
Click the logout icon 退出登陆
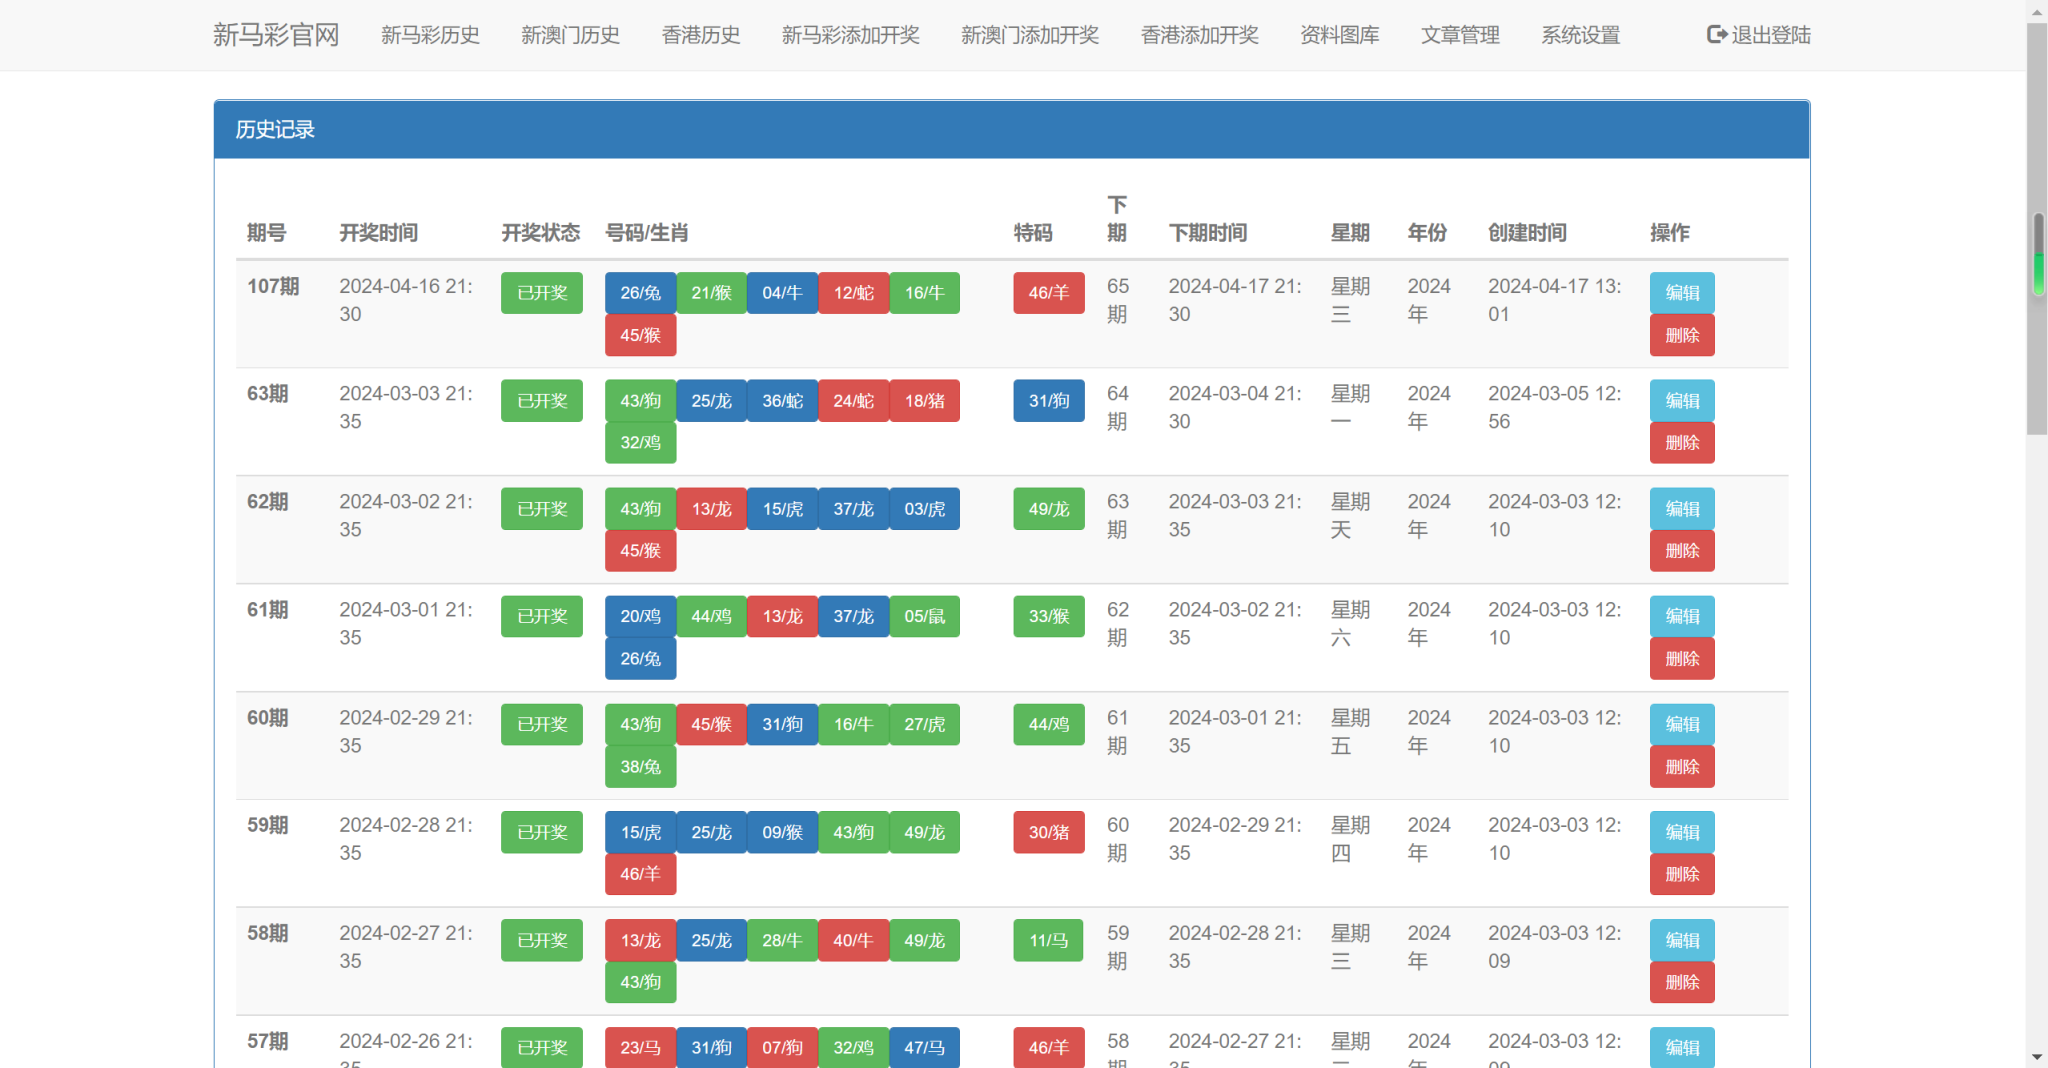click(x=1716, y=35)
